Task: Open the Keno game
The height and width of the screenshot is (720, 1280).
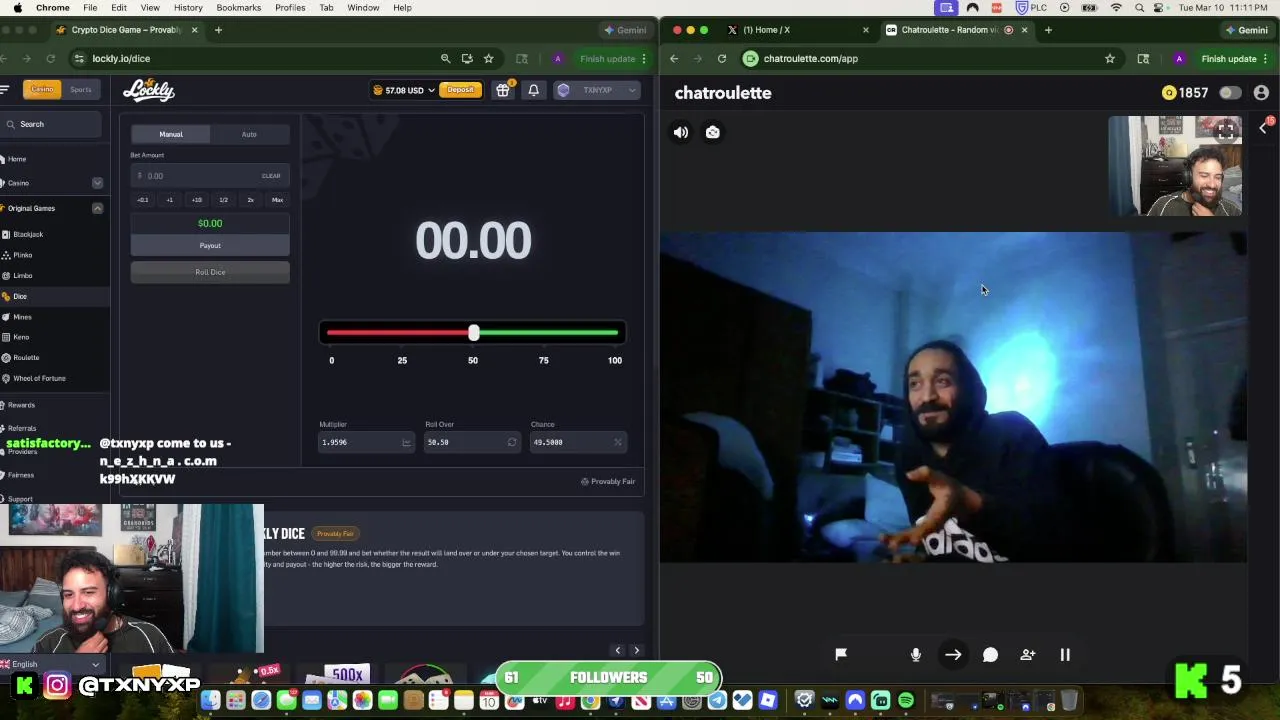Action: 21,337
